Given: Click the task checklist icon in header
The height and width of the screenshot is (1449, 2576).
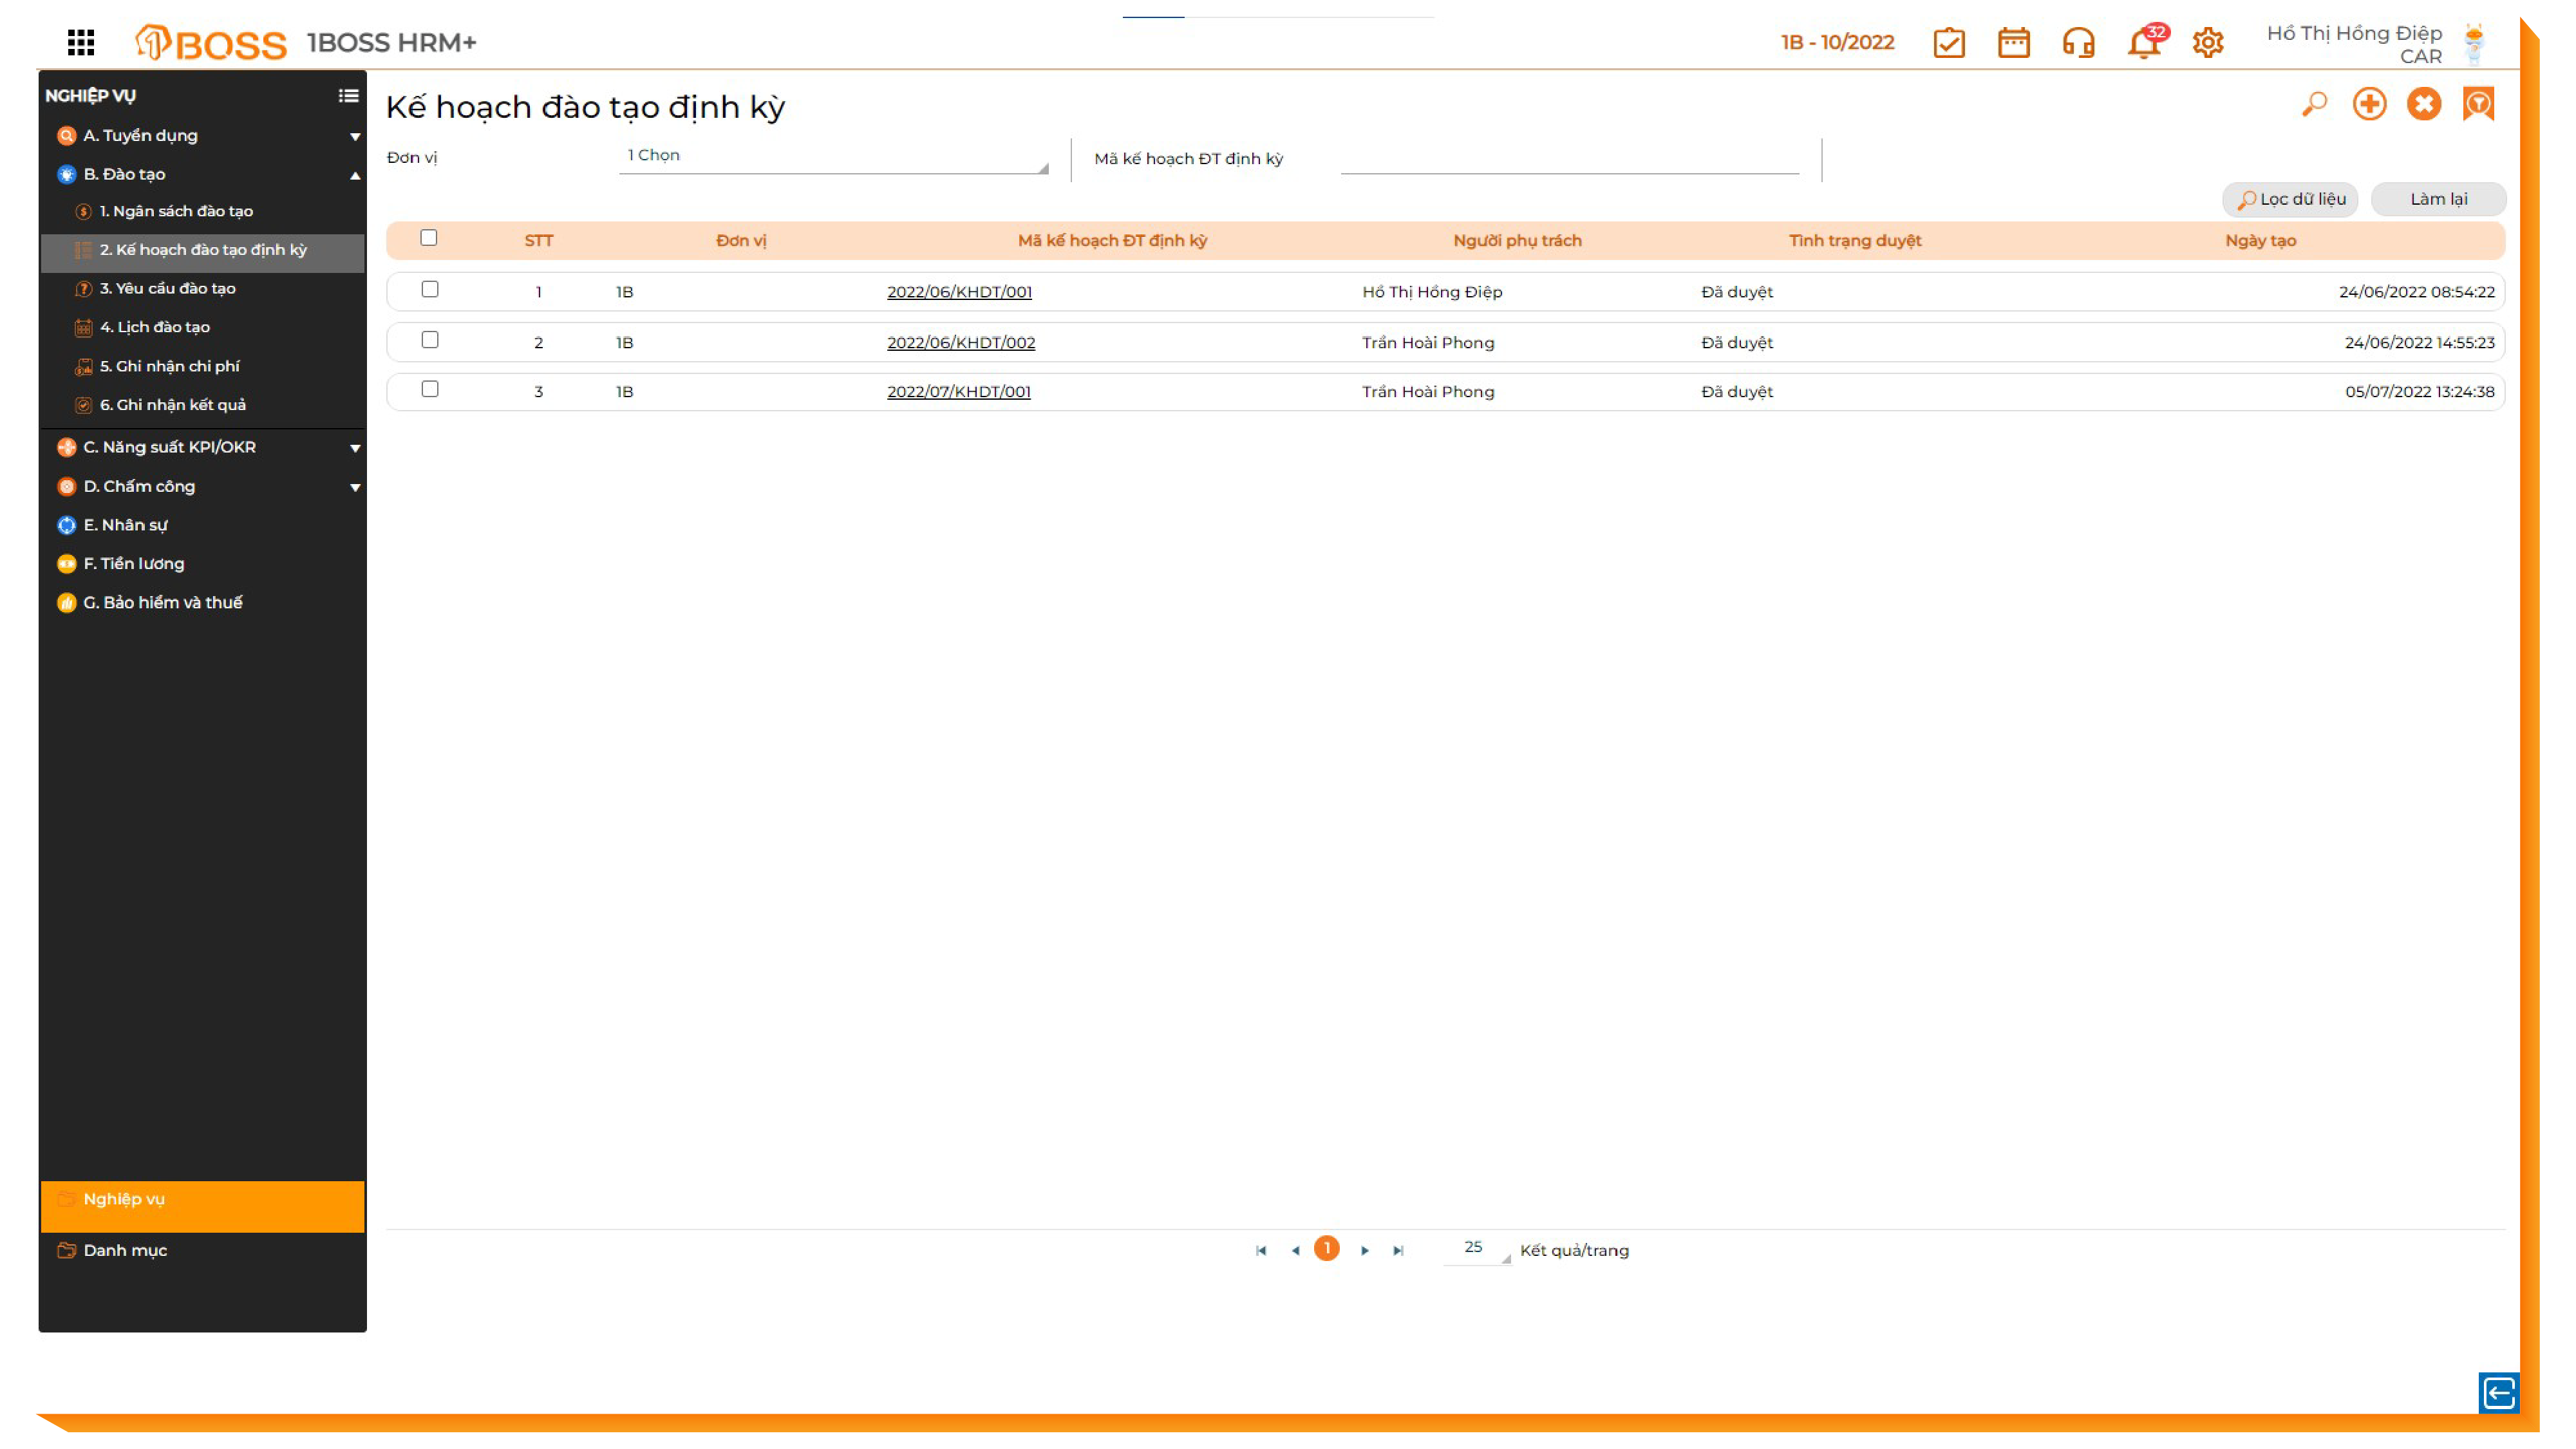Looking at the screenshot, I should tap(1948, 43).
